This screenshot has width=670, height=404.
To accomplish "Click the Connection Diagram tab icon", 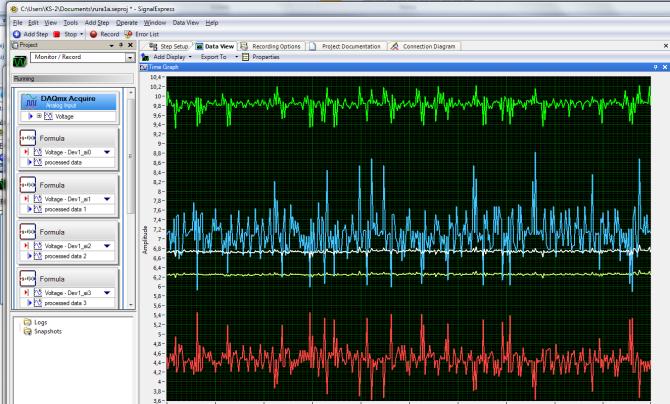I will pos(394,46).
